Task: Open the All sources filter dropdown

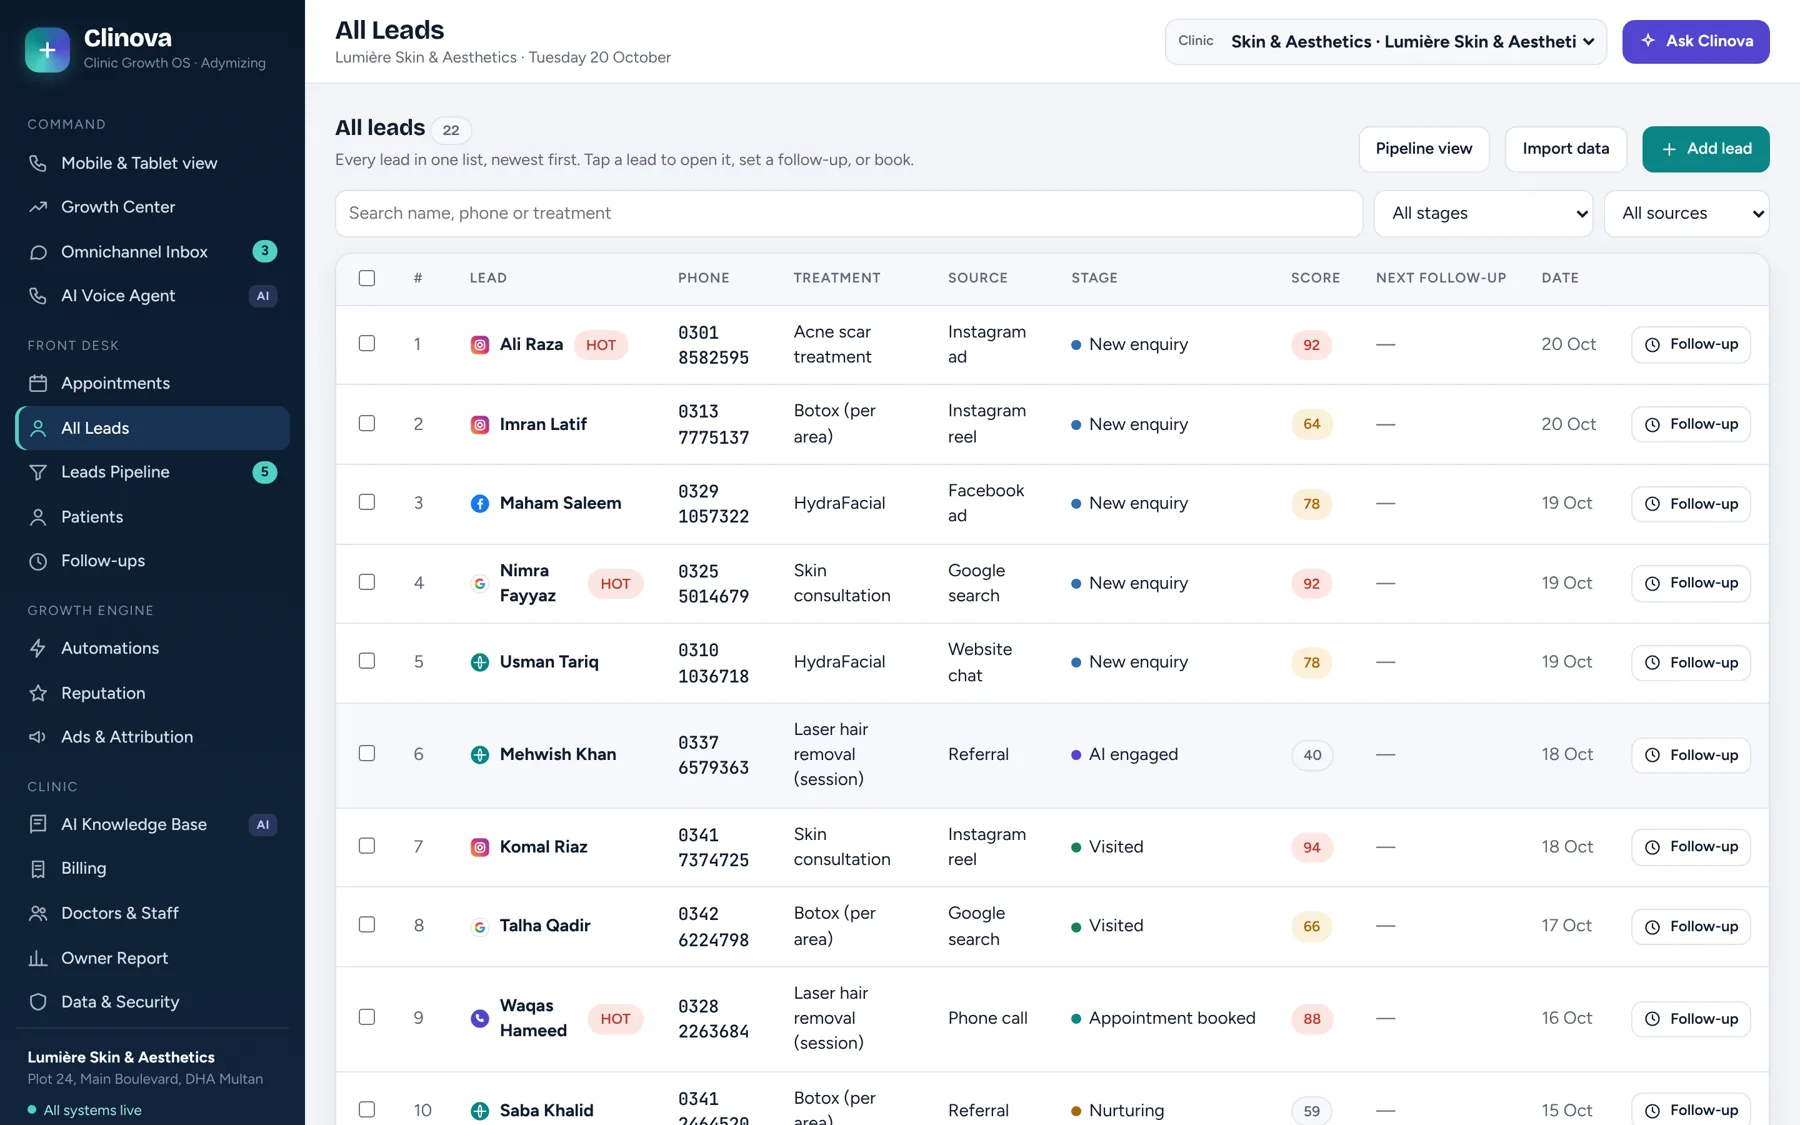Action: tap(1687, 213)
